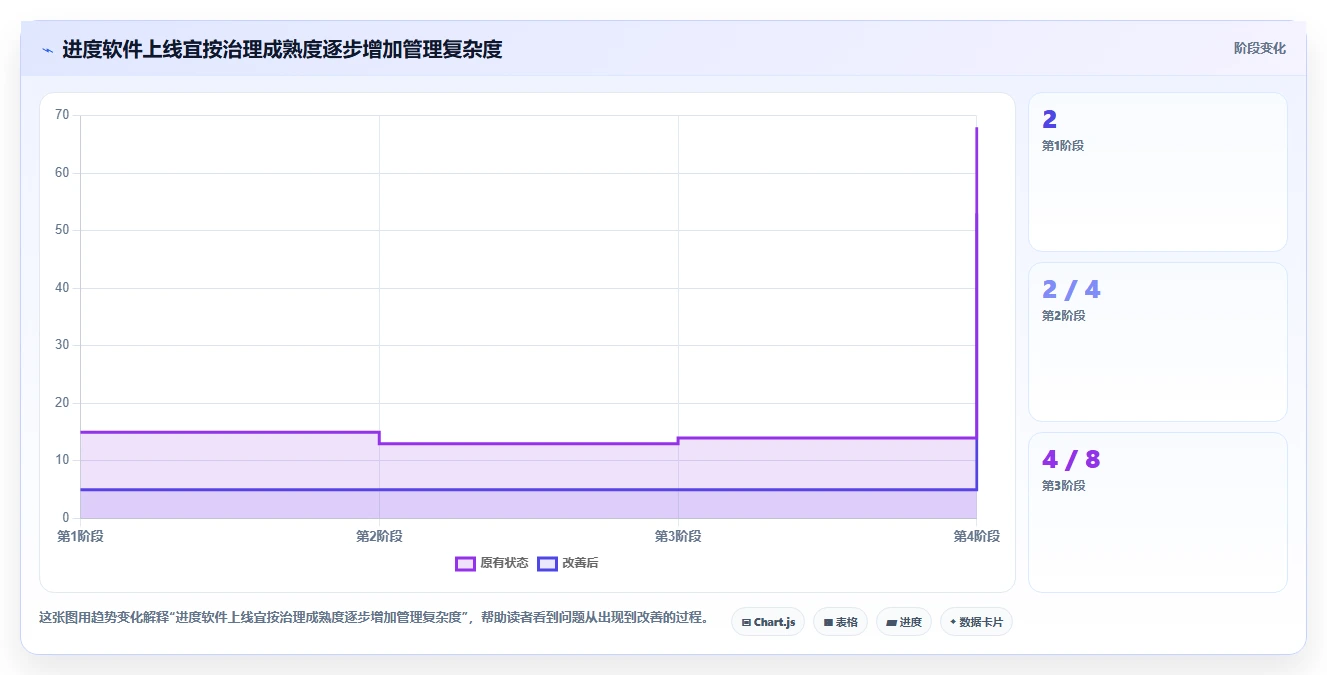This screenshot has width=1327, height=675.
Task: Click the 阶段变化 label in header
Action: coord(1259,48)
